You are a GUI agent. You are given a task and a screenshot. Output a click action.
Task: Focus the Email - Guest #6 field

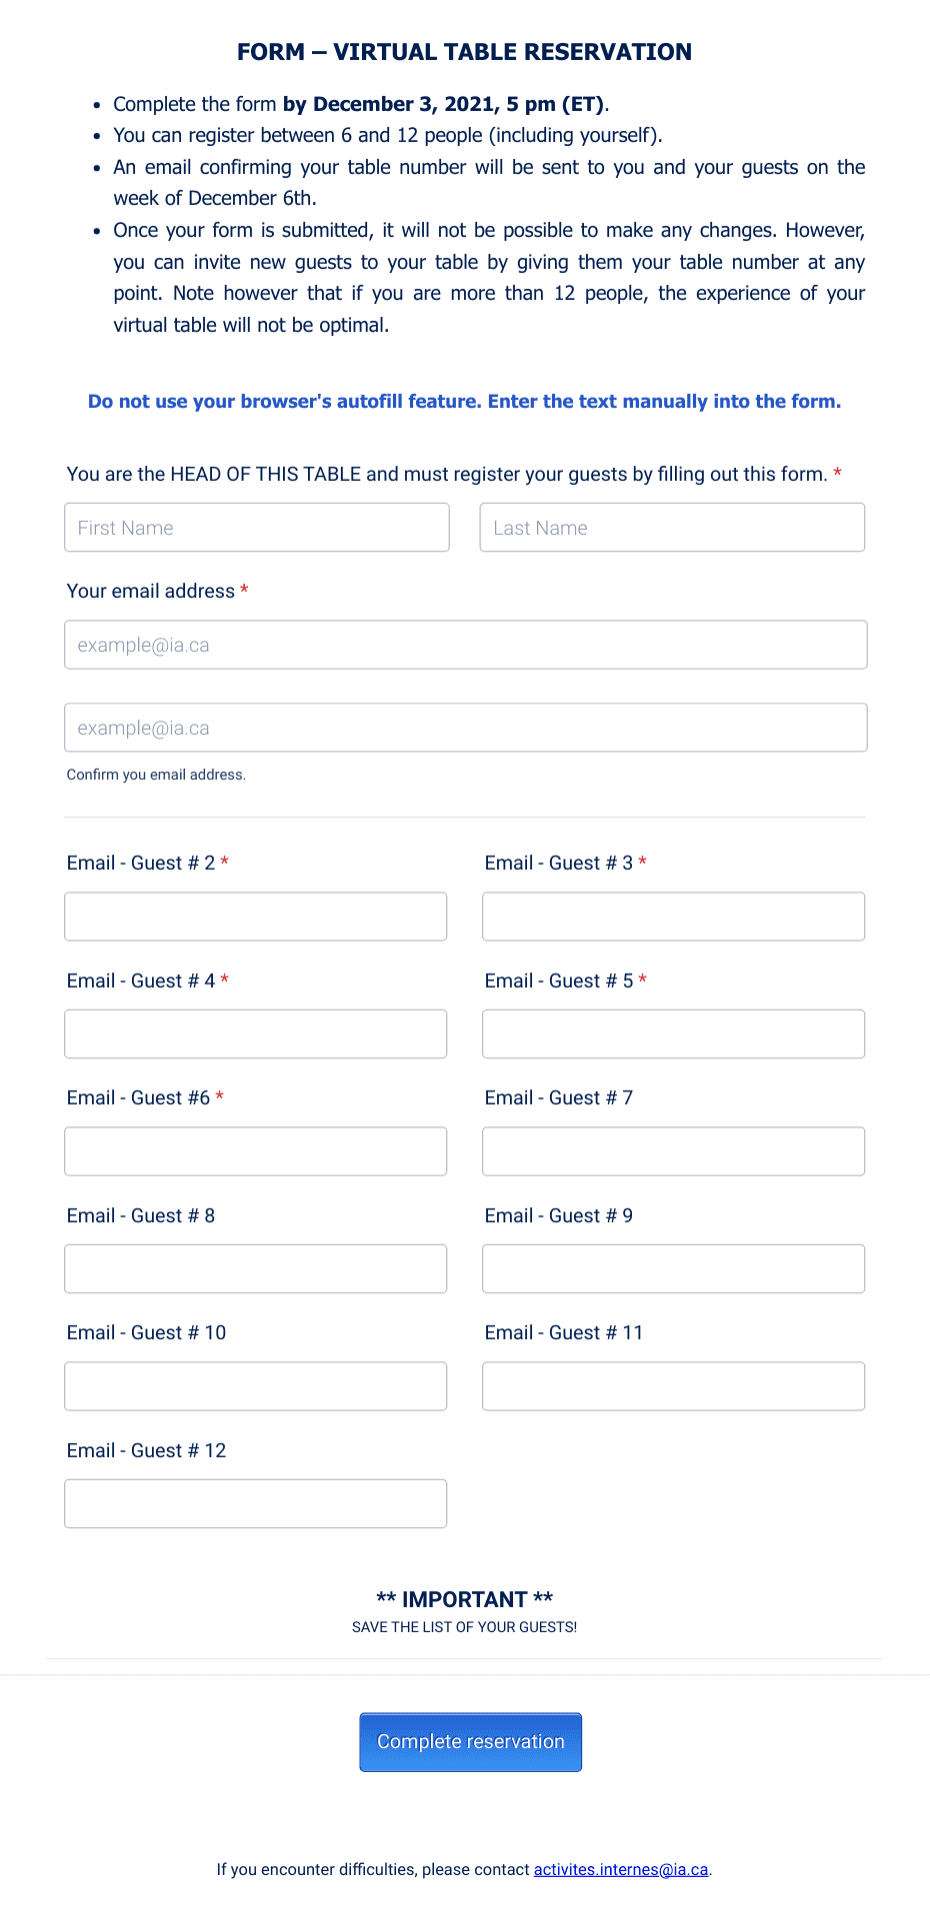tap(255, 1151)
